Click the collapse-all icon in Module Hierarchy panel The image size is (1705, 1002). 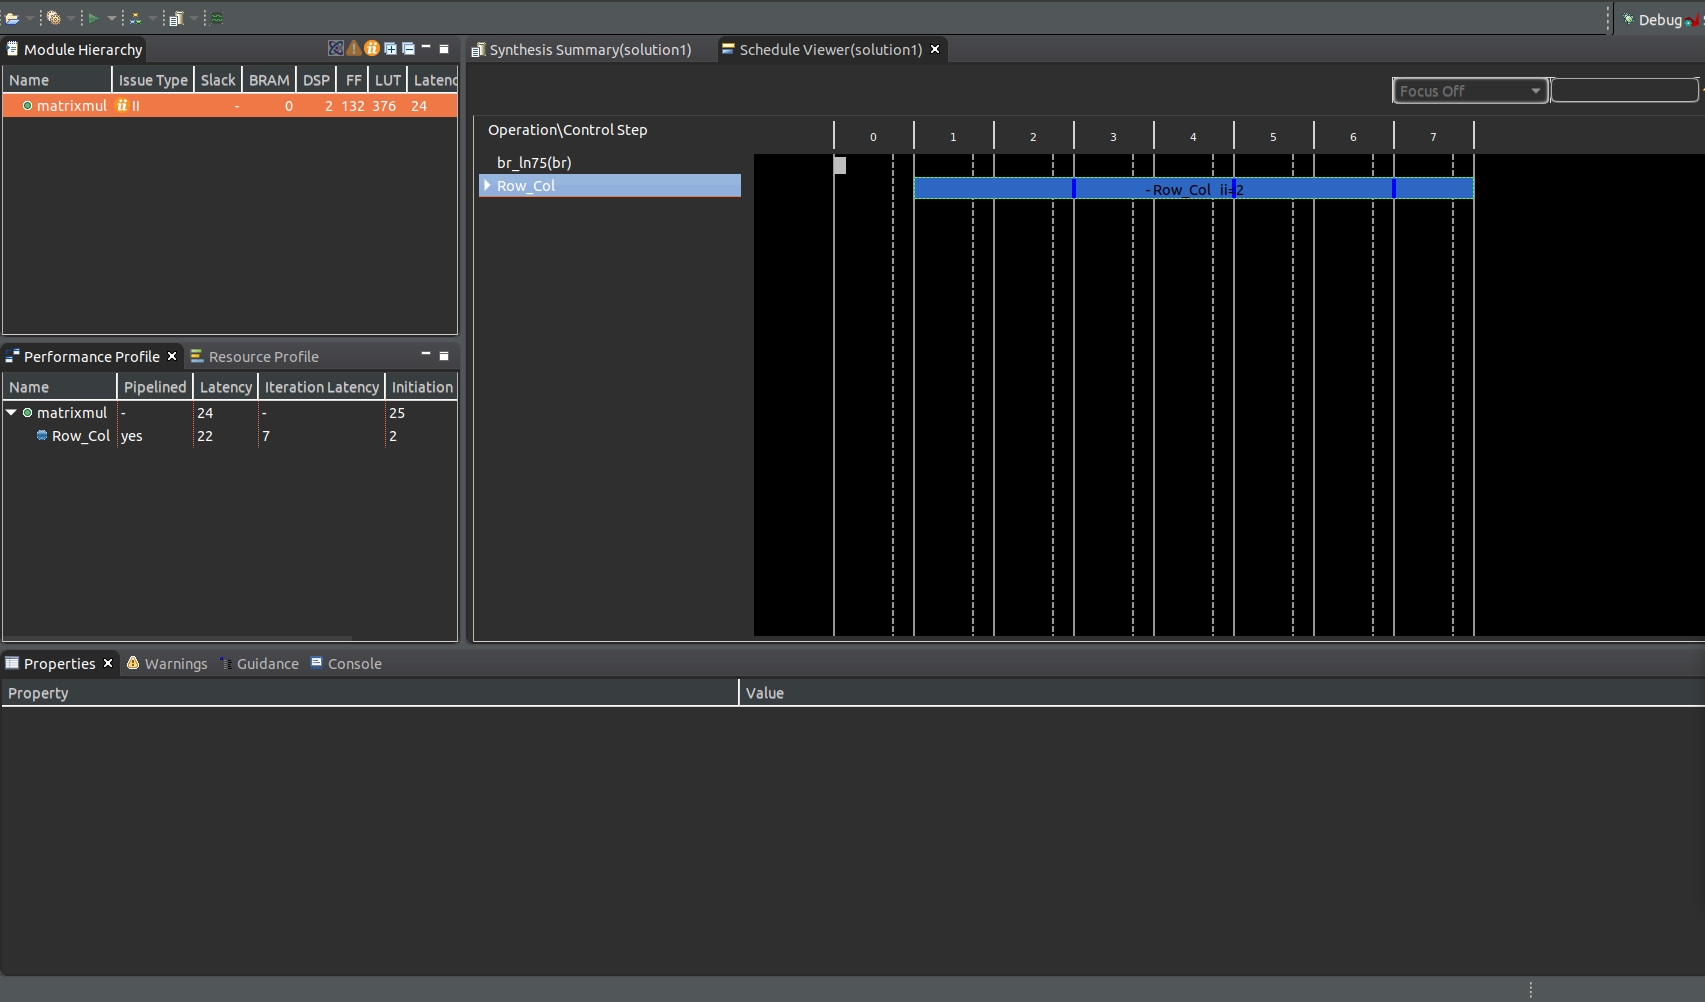pos(408,48)
